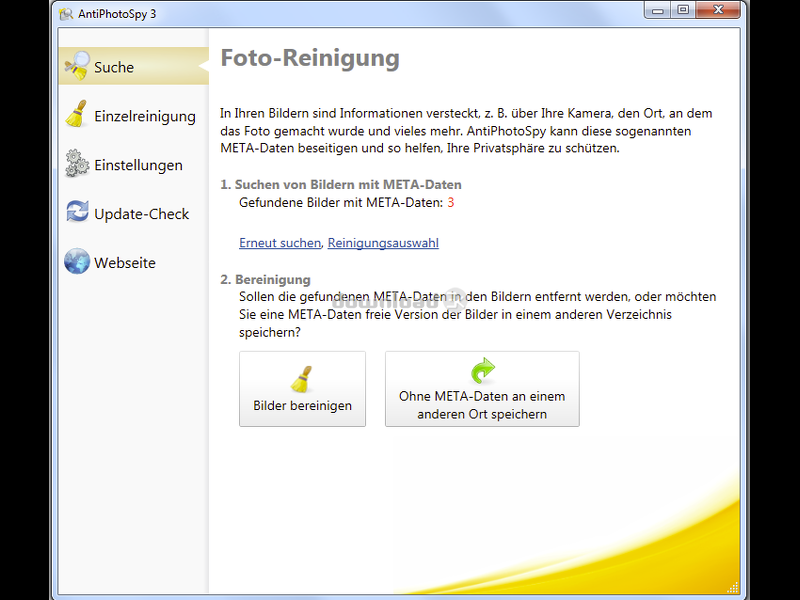Open the Suche sidebar label

coord(114,67)
